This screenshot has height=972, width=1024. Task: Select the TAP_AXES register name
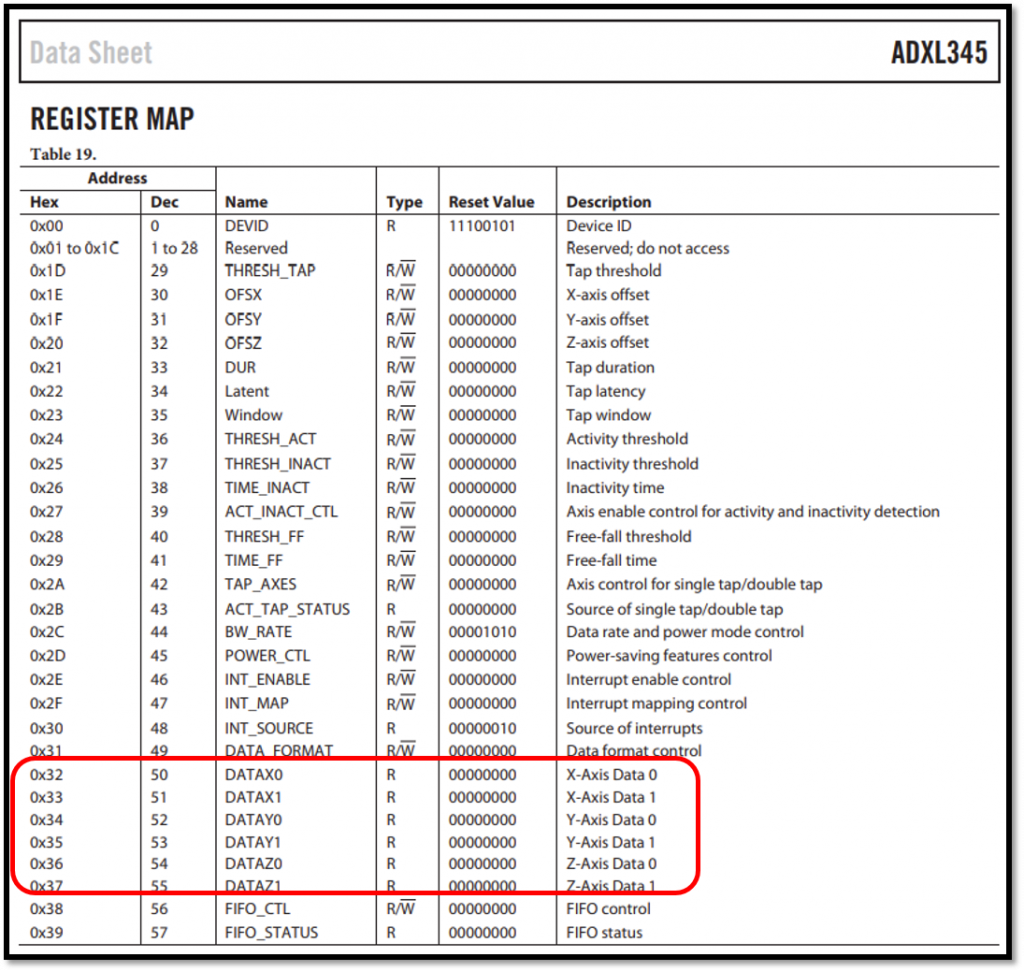tap(261, 584)
